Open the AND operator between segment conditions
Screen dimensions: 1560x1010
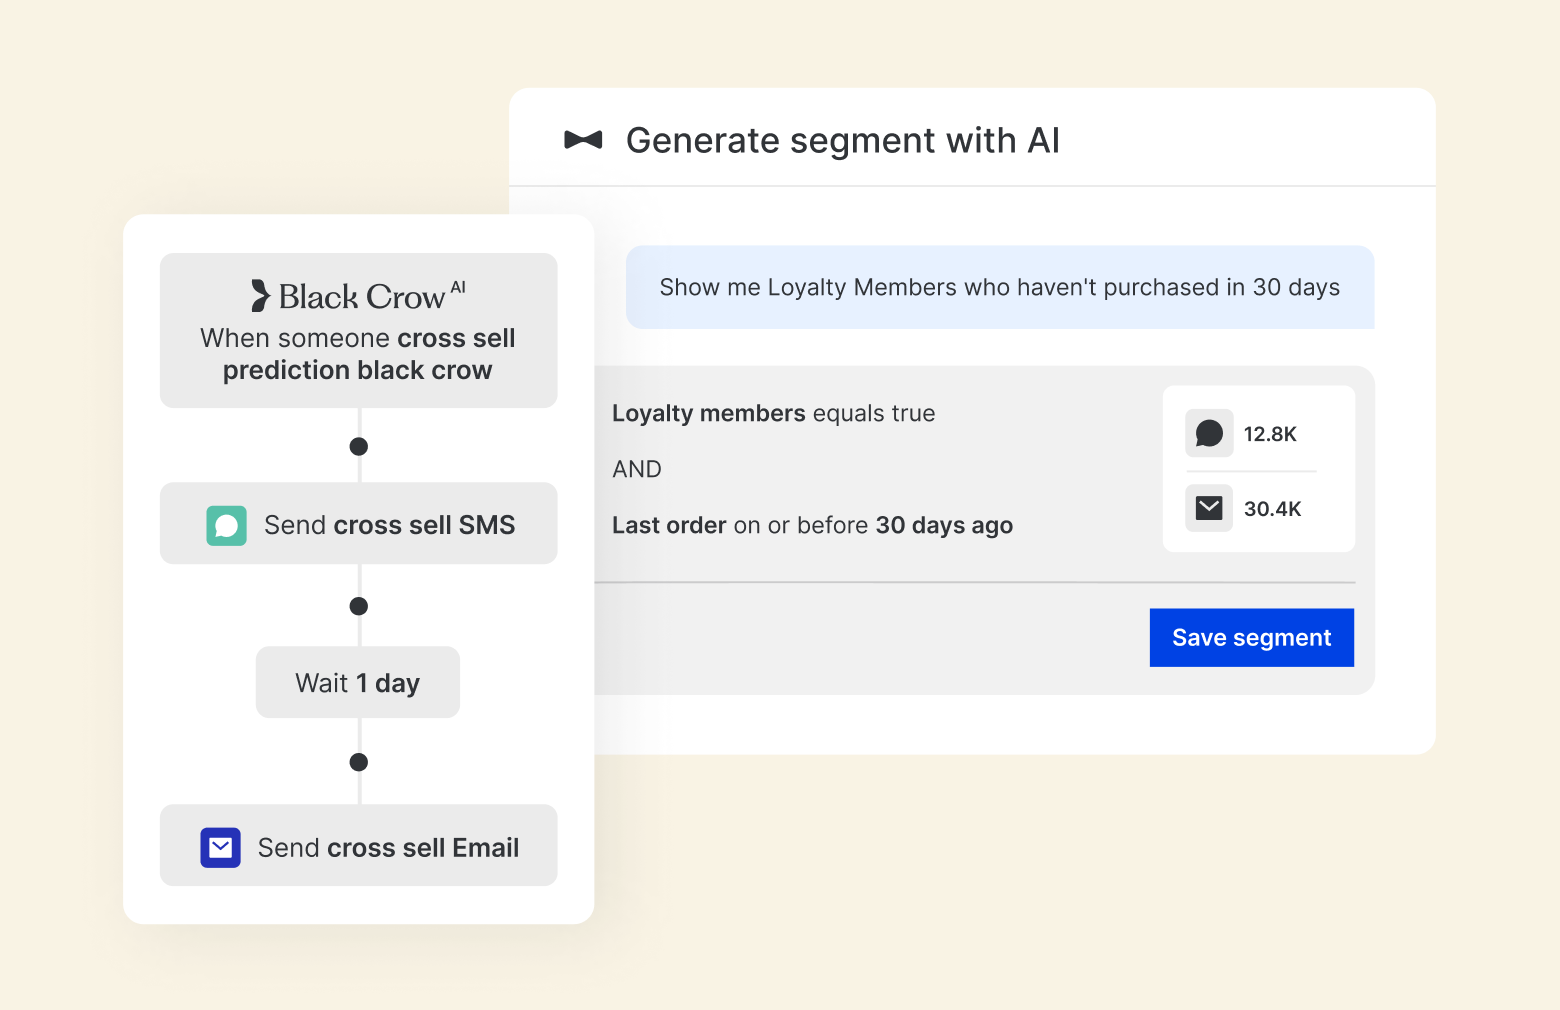pos(637,468)
